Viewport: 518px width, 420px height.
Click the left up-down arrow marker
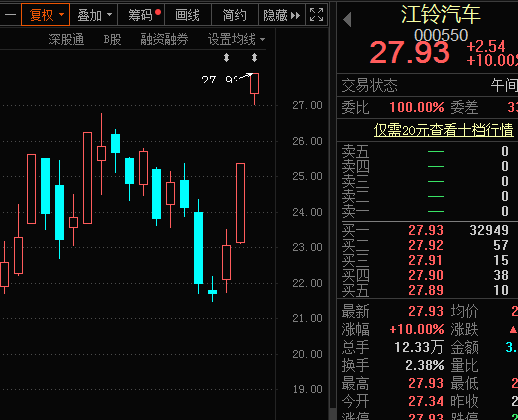226,58
